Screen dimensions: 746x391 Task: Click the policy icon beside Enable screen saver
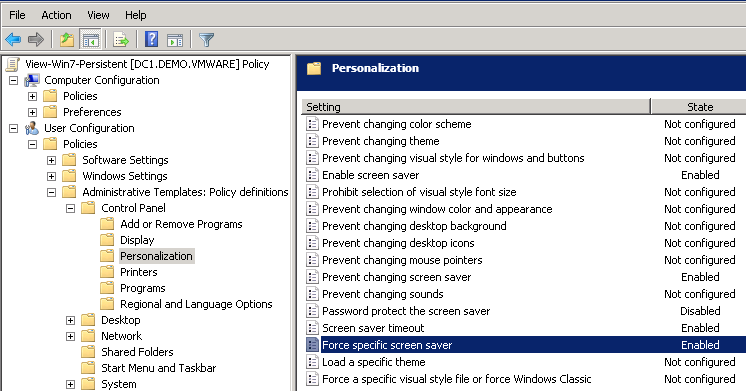click(312, 175)
